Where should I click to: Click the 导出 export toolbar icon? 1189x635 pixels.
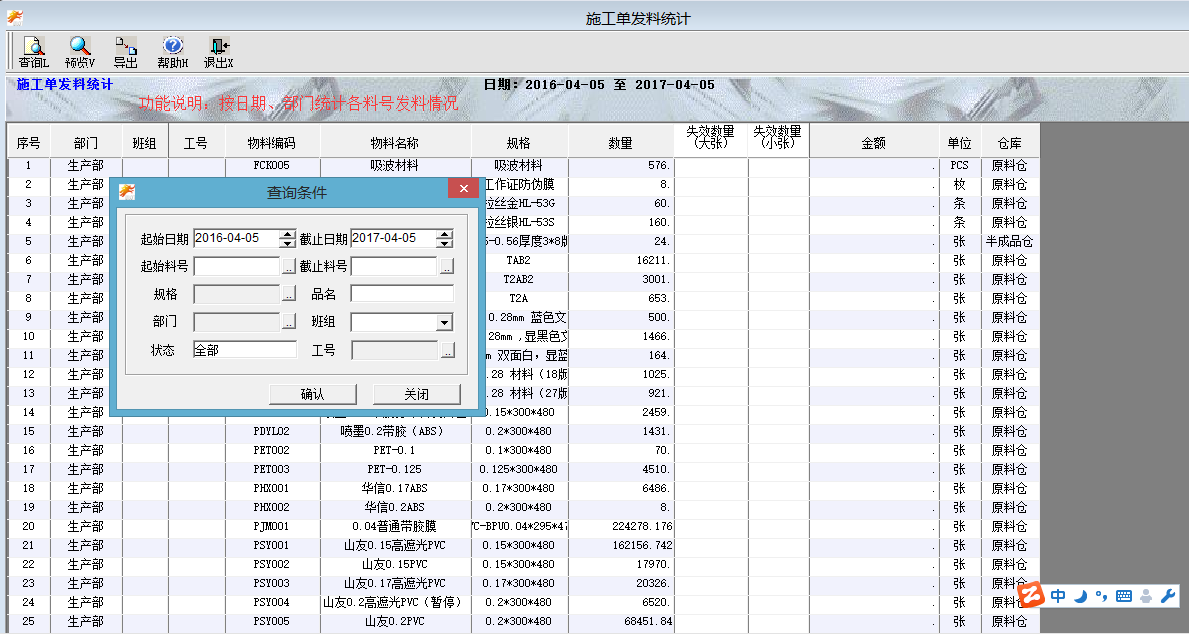[126, 52]
